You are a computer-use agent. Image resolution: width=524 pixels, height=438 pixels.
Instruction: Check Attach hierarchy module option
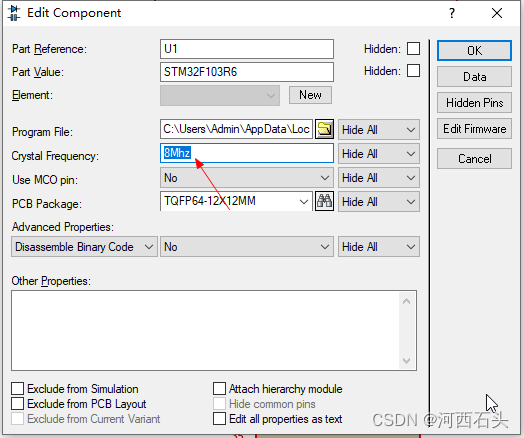pyautogui.click(x=219, y=389)
